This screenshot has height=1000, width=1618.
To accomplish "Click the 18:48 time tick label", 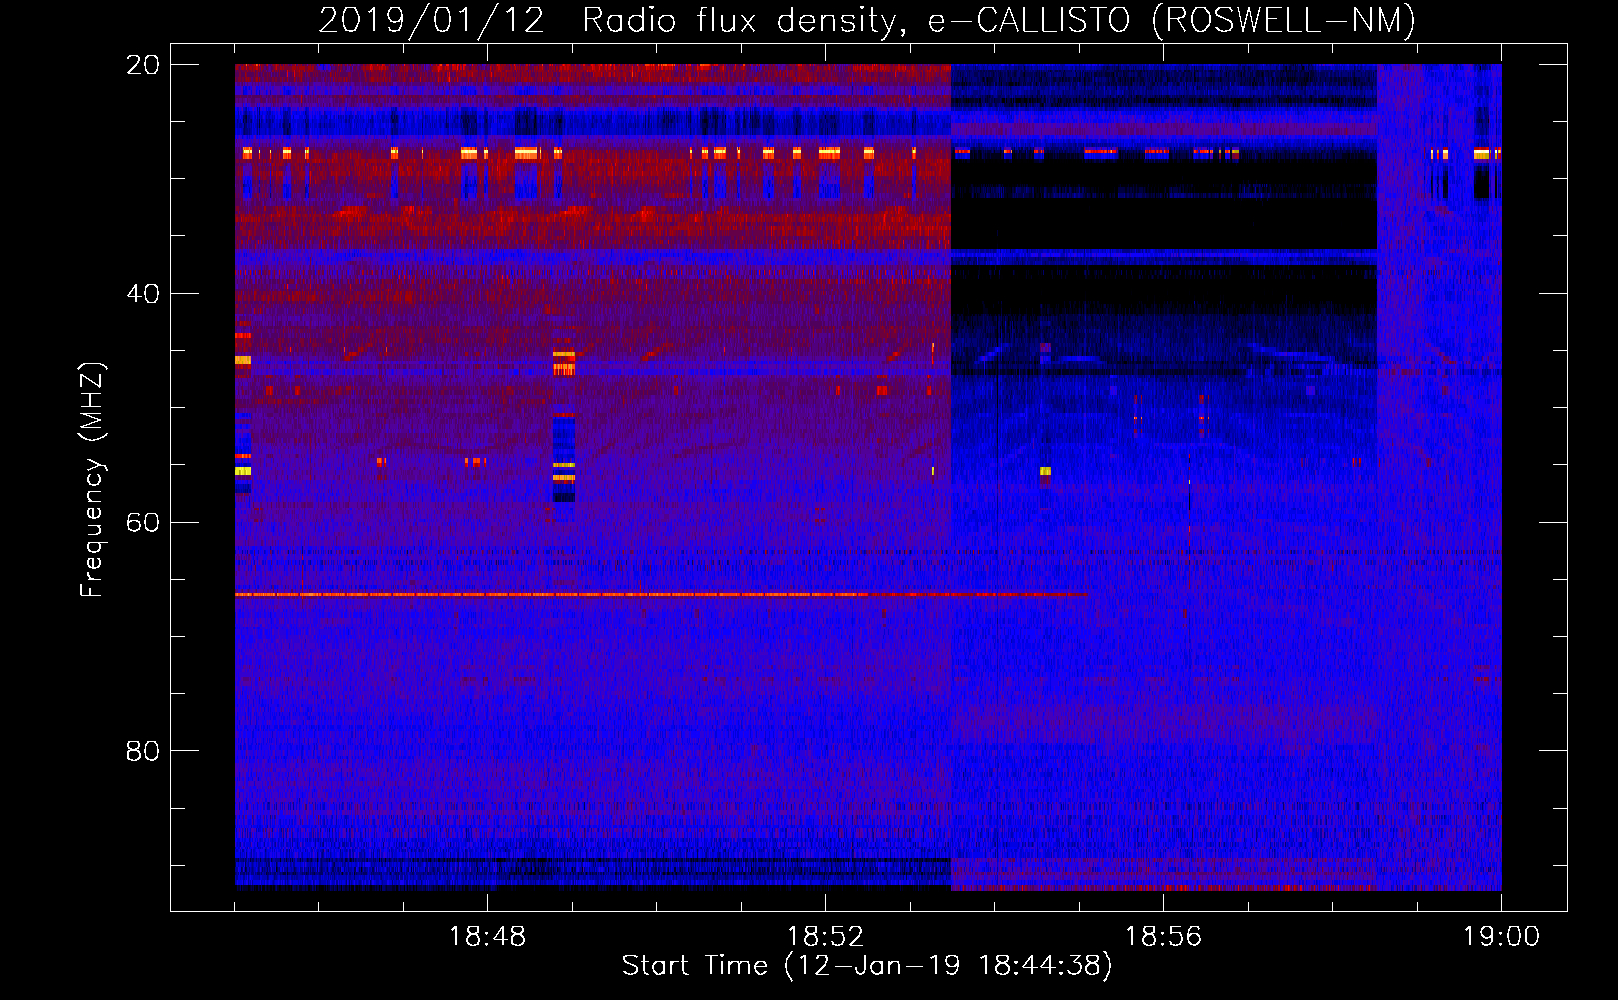I will pyautogui.click(x=487, y=937).
